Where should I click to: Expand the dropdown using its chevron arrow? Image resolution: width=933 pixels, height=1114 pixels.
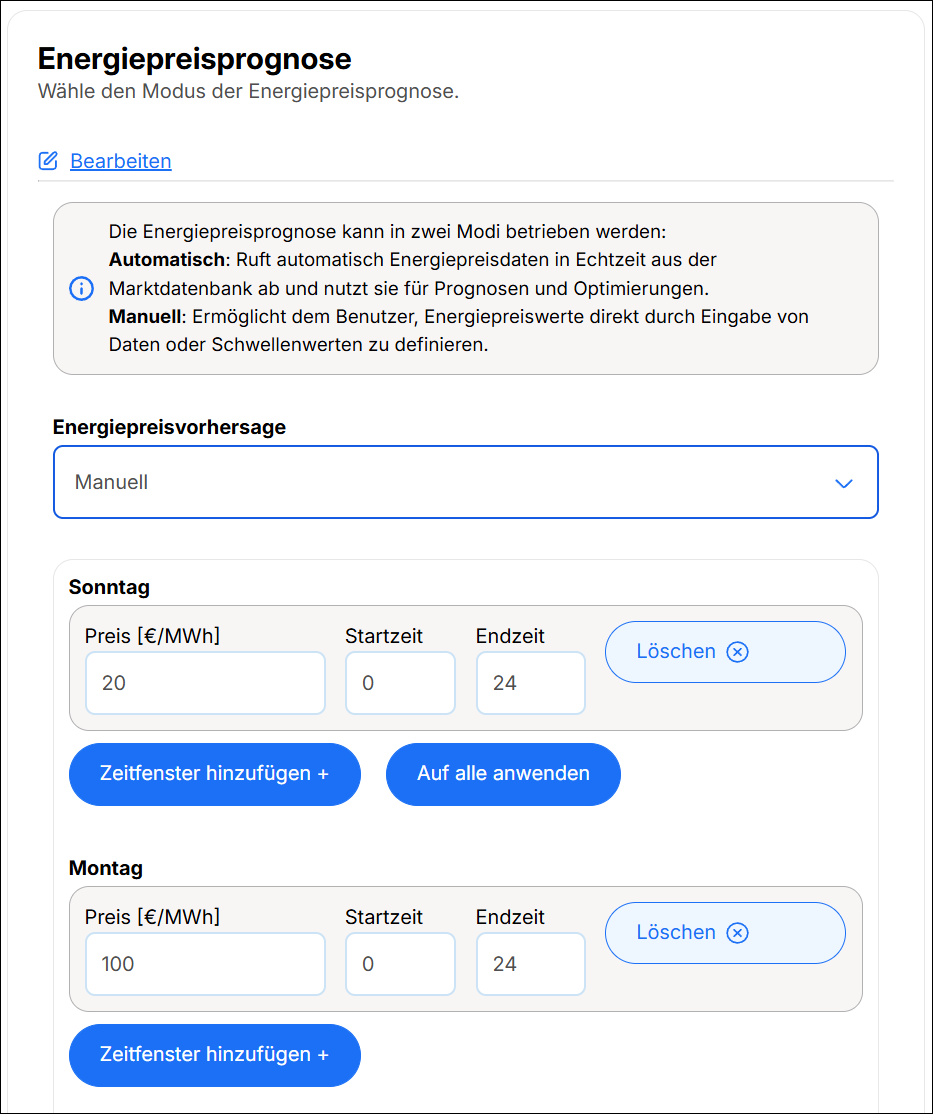tap(843, 483)
